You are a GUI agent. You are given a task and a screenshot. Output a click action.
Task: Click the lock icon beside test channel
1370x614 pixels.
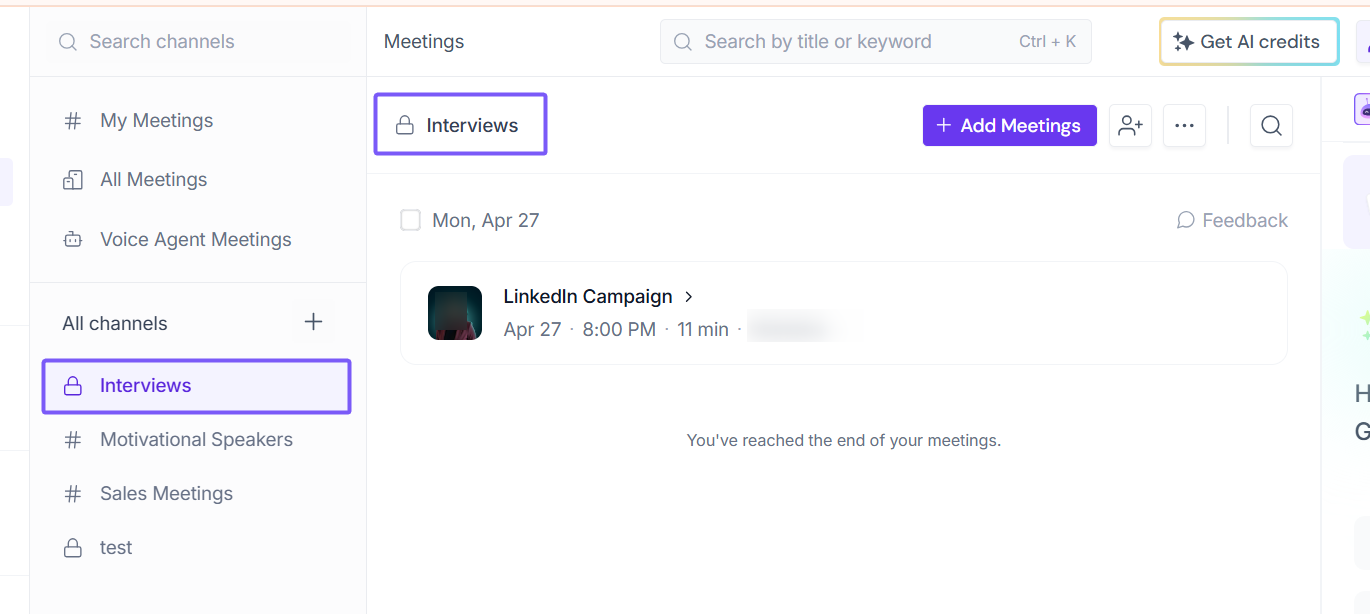point(73,548)
